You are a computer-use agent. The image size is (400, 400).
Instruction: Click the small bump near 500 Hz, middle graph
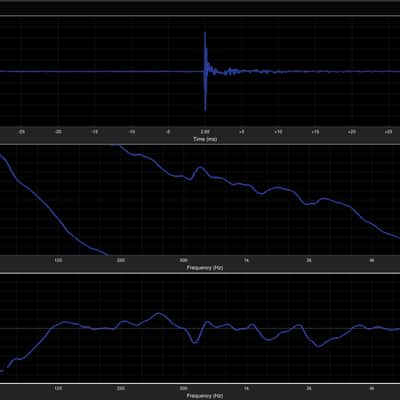click(200, 169)
